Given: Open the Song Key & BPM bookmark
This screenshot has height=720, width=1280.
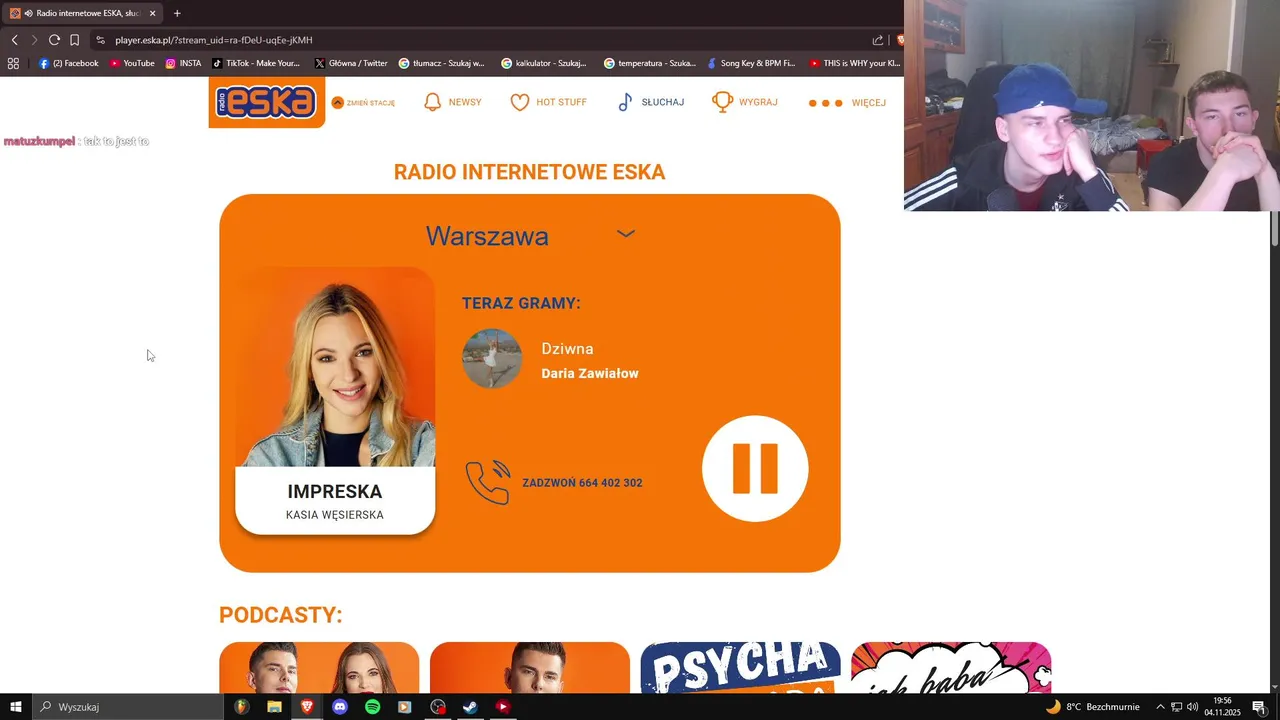Looking at the screenshot, I should [750, 63].
